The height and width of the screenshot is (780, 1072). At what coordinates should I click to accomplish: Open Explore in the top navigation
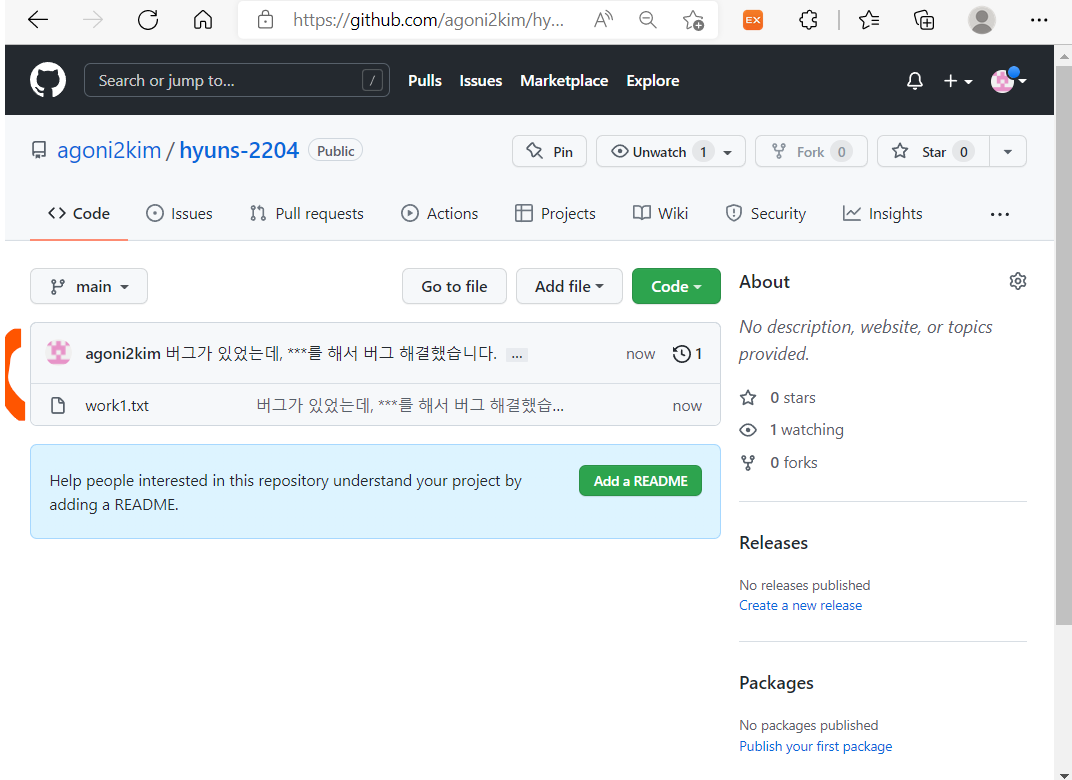pos(653,81)
